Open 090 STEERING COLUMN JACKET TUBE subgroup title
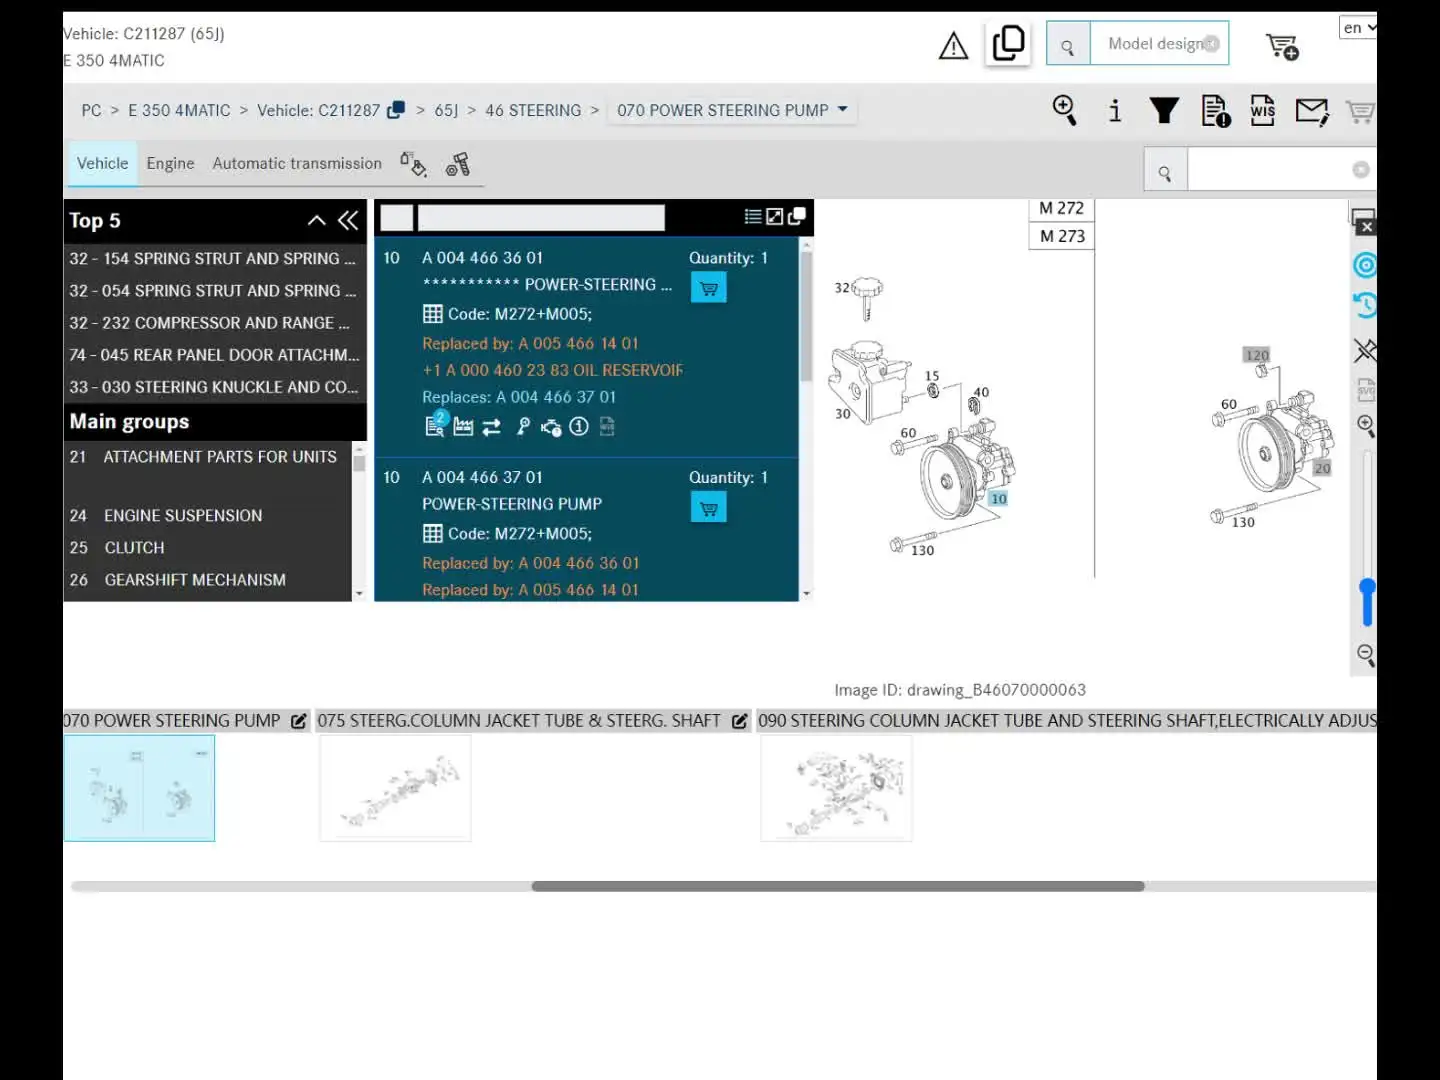Image resolution: width=1440 pixels, height=1080 pixels. coord(1067,720)
